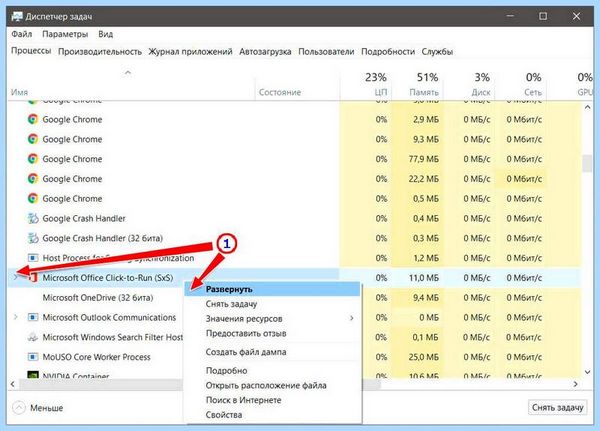This screenshot has height=431, width=600.
Task: Expand the Microsoft Office Click-to-Run row chevron
Action: 16,277
